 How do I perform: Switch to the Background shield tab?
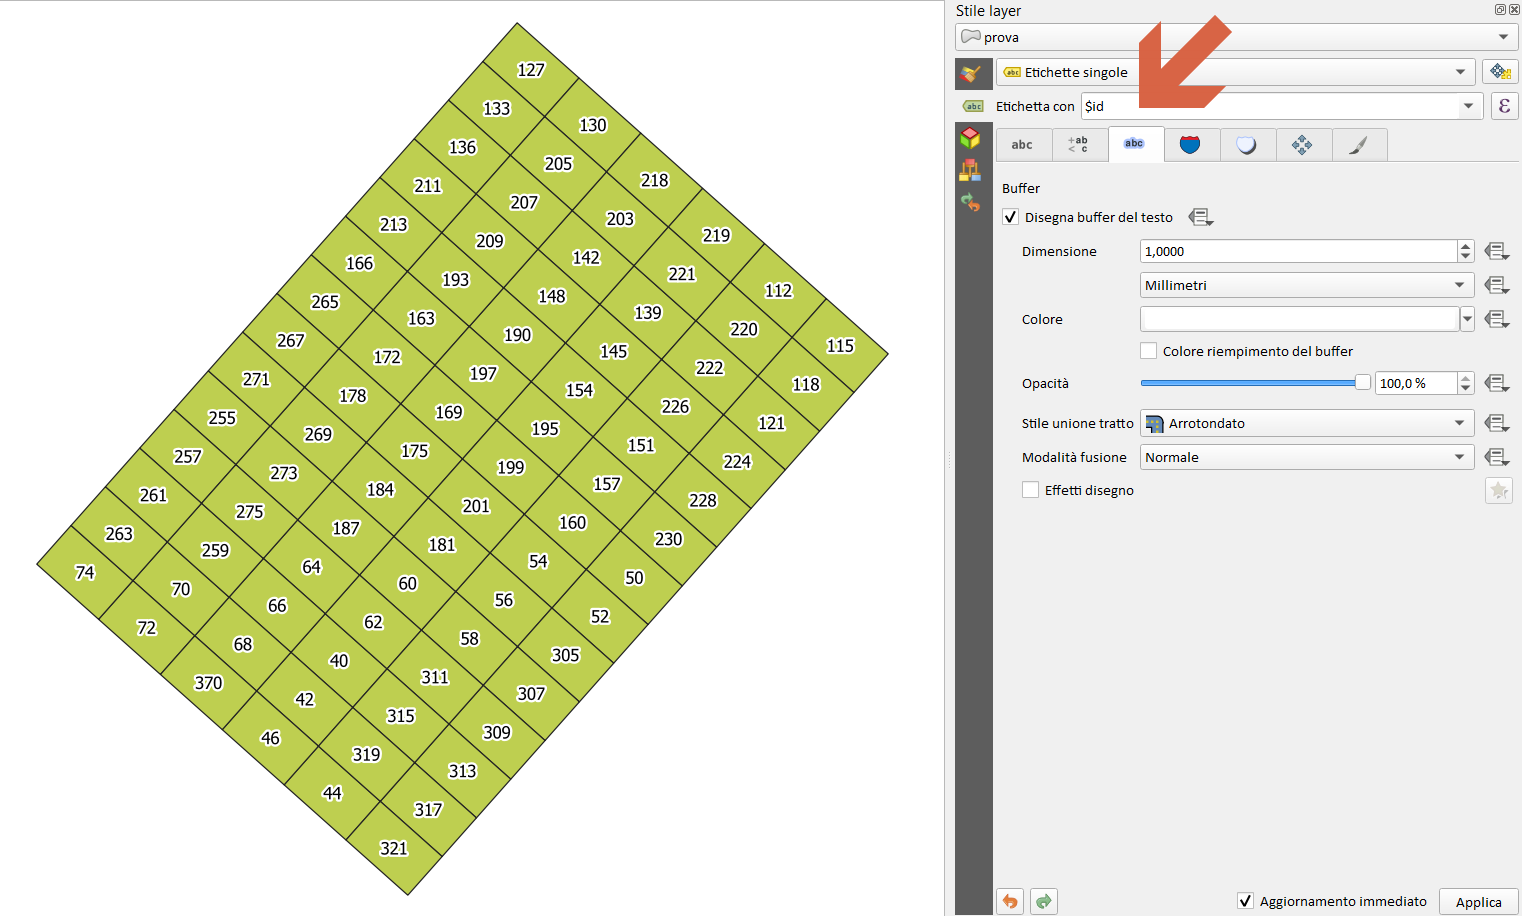1190,145
